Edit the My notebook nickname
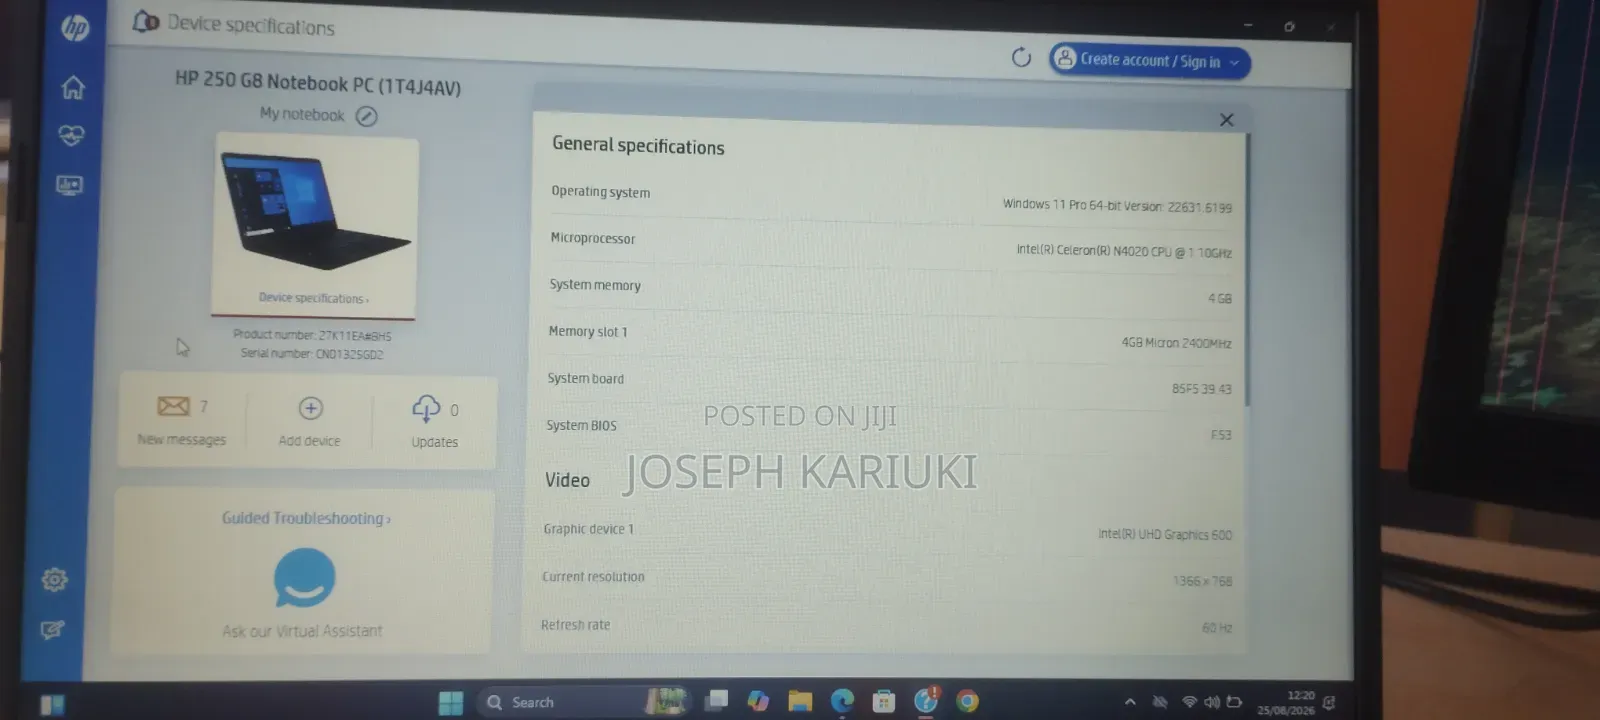1600x720 pixels. pos(367,116)
